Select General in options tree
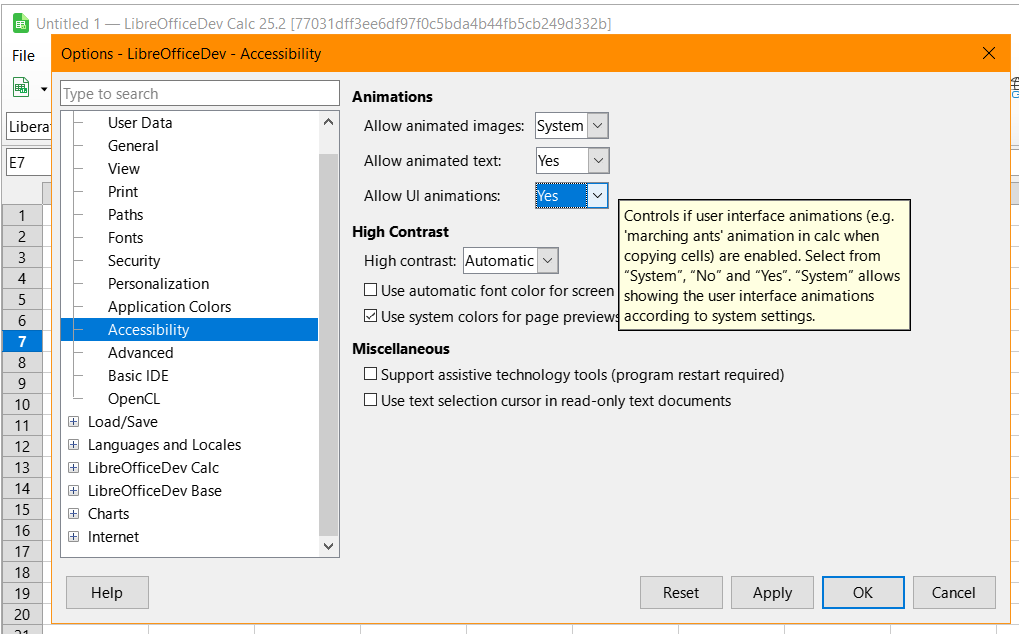Viewport: 1019px width, 634px height. click(x=133, y=146)
